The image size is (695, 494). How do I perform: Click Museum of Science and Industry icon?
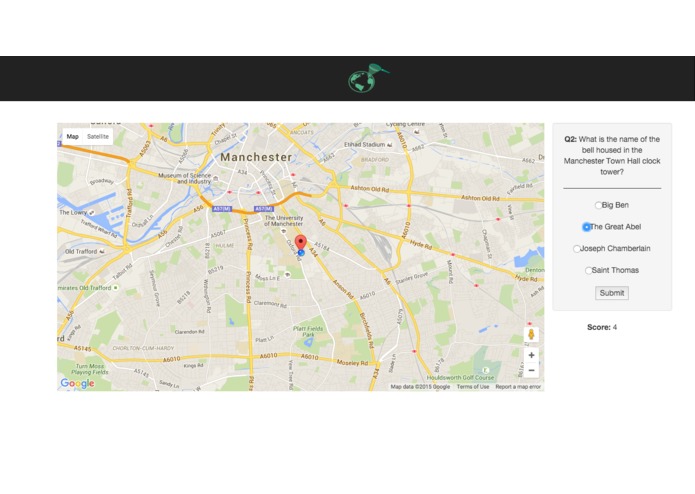[216, 178]
